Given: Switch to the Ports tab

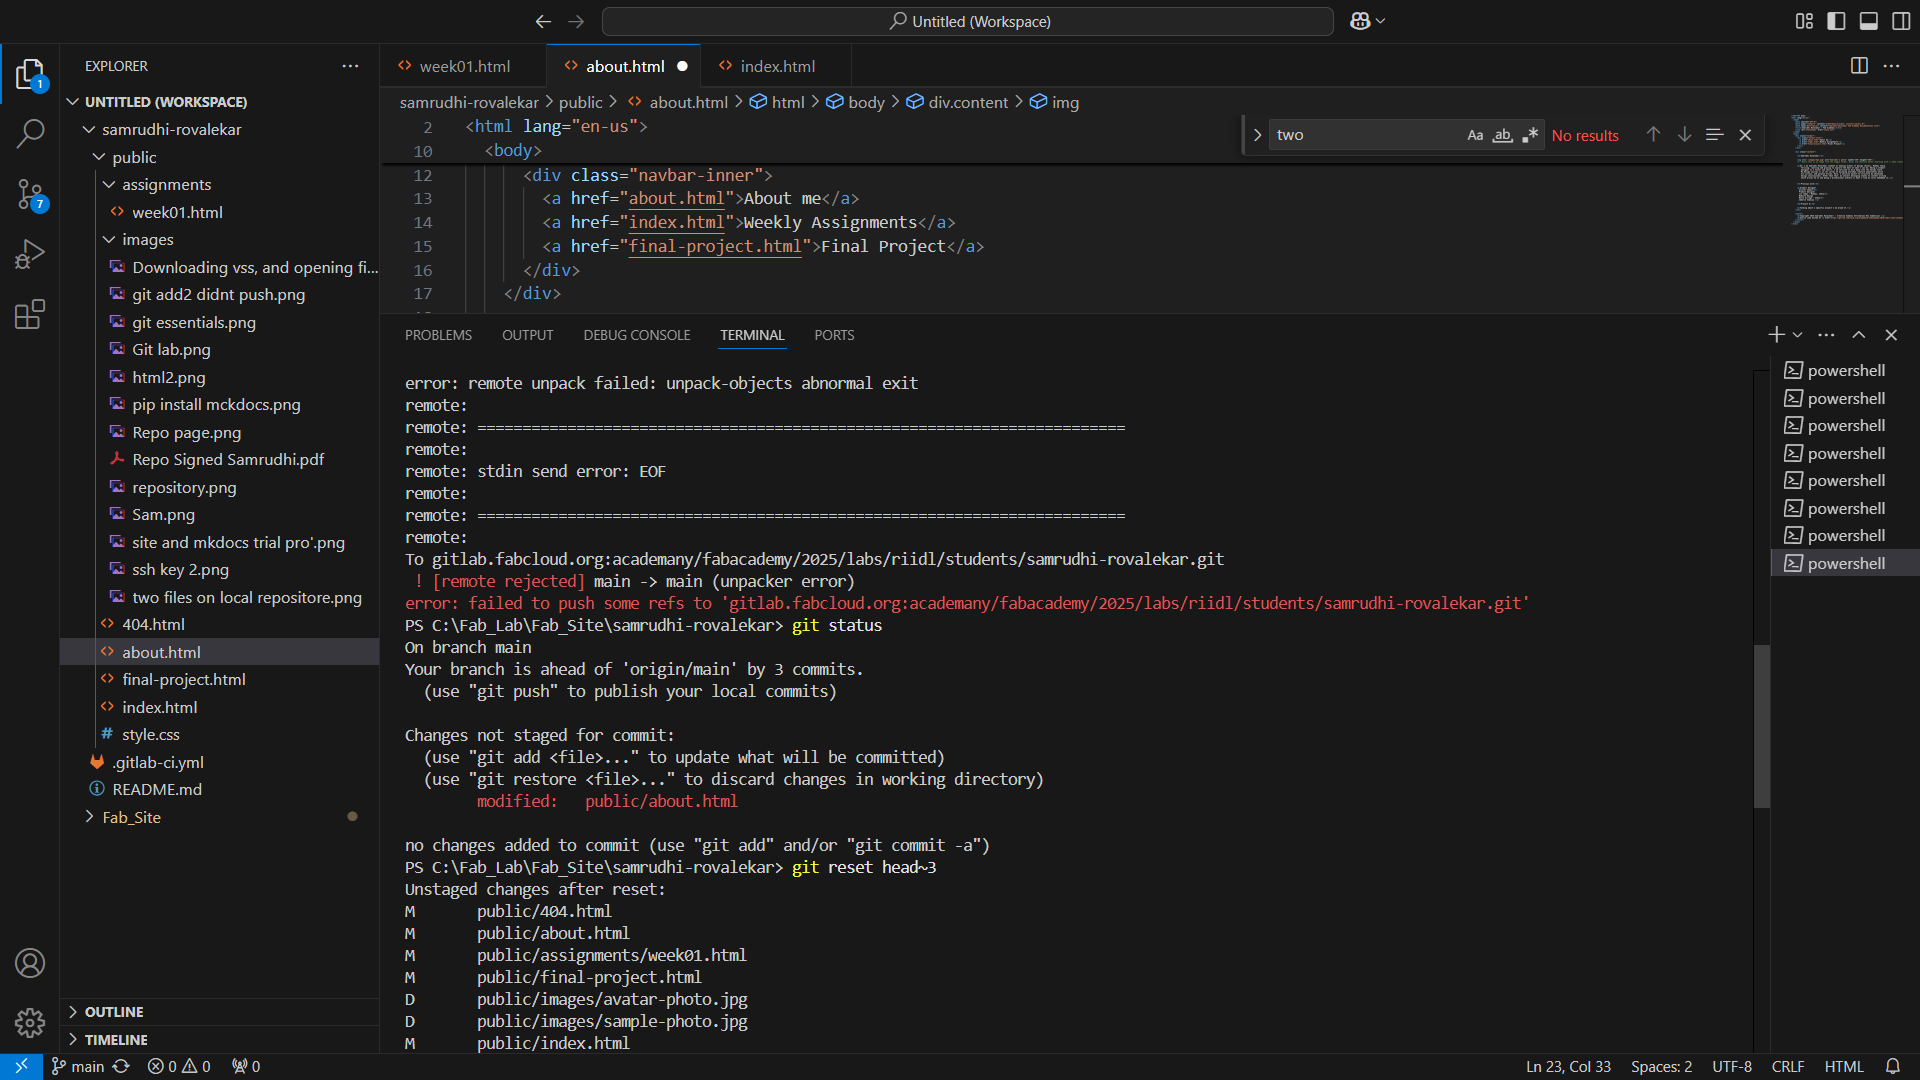Looking at the screenshot, I should click(834, 335).
